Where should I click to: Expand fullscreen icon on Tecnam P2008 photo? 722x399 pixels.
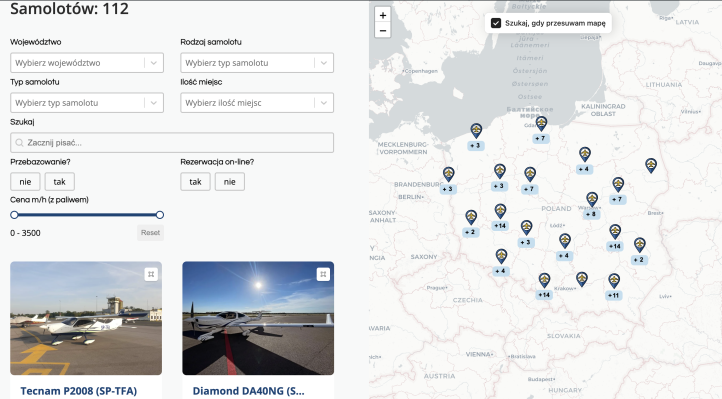point(151,274)
